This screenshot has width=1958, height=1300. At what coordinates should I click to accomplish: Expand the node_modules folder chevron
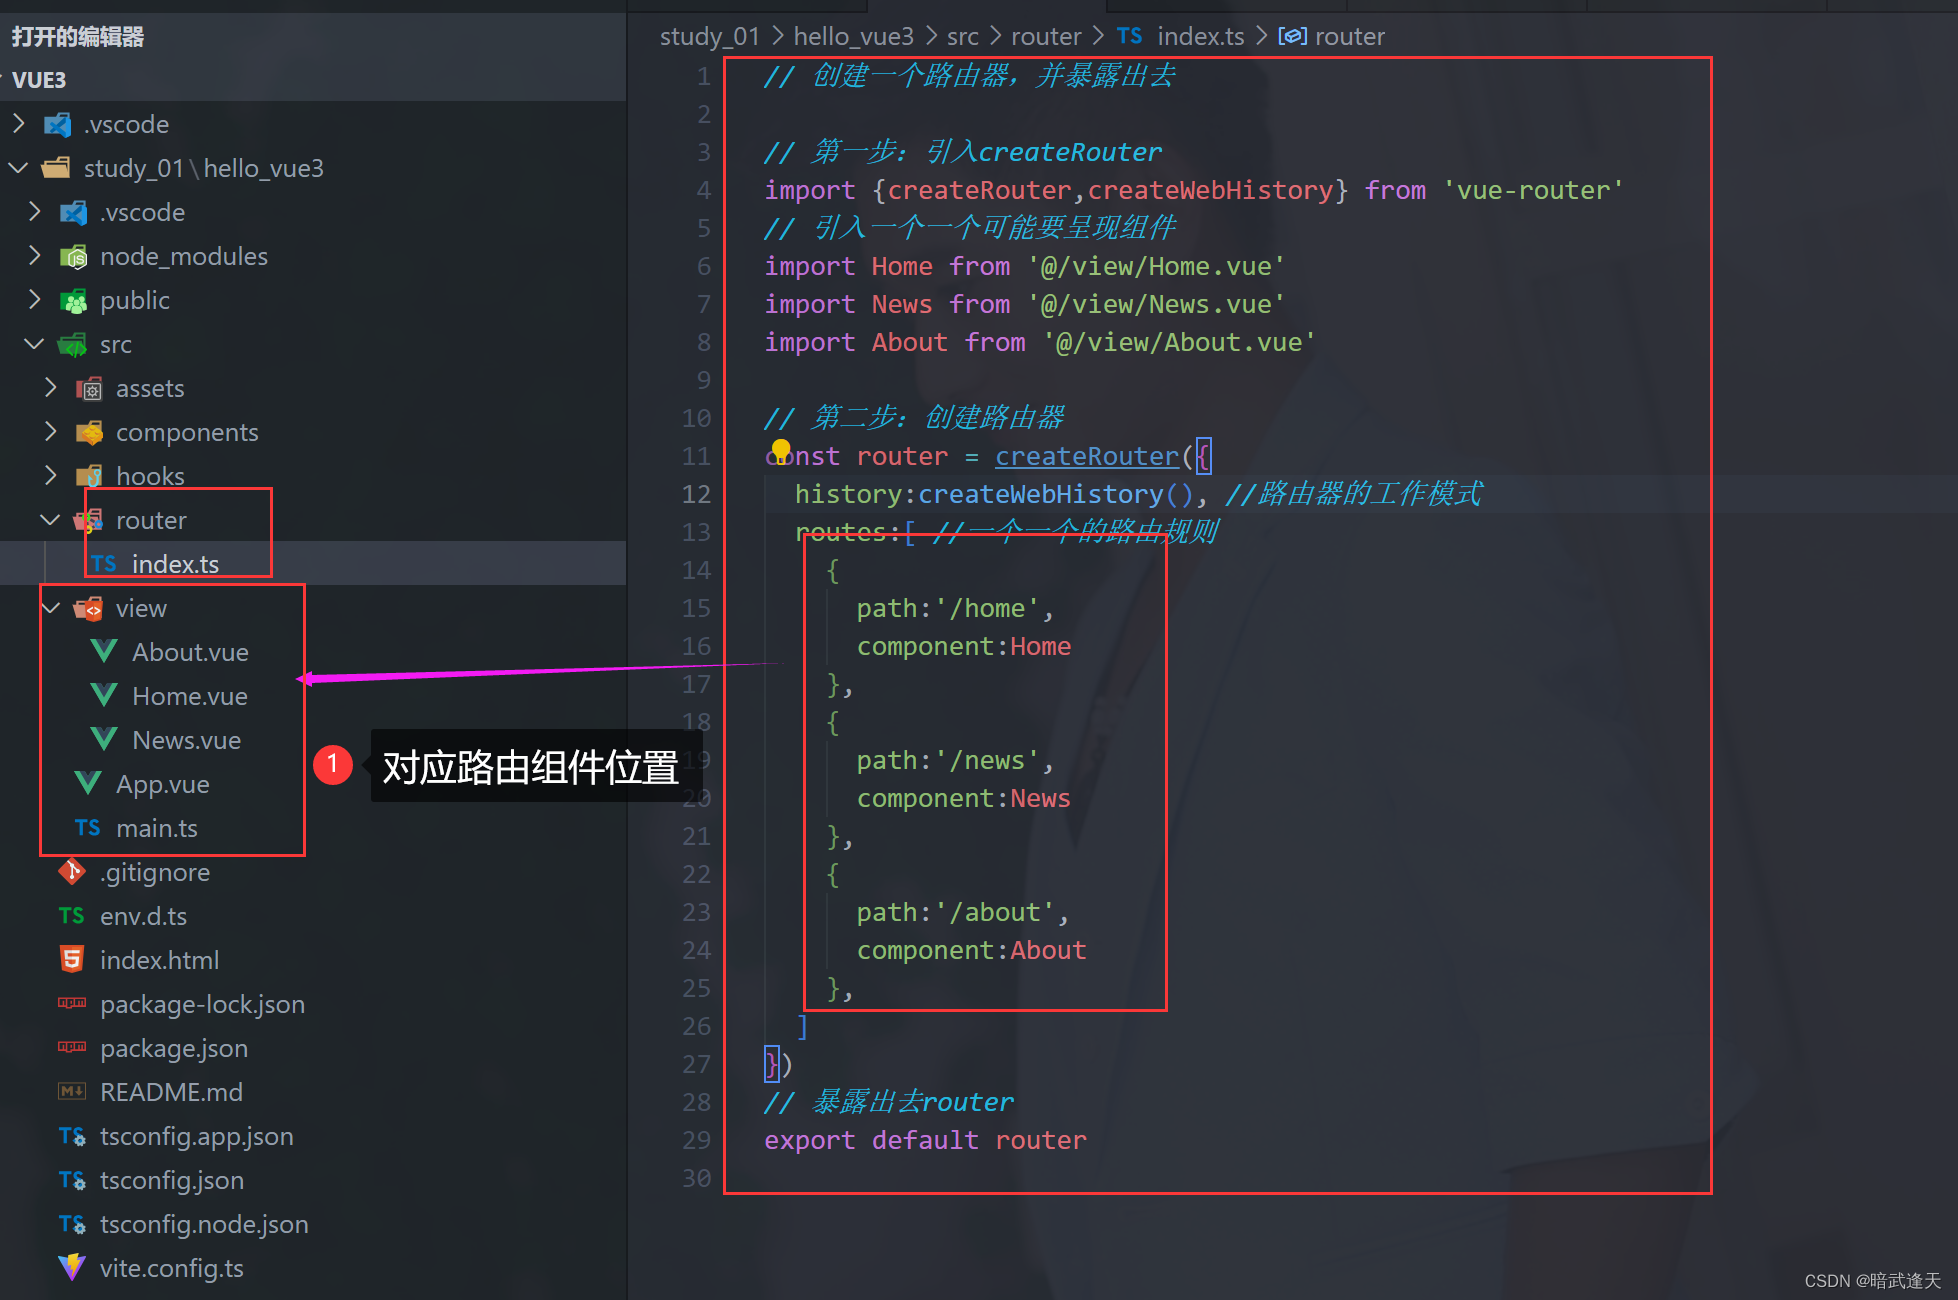click(x=35, y=256)
